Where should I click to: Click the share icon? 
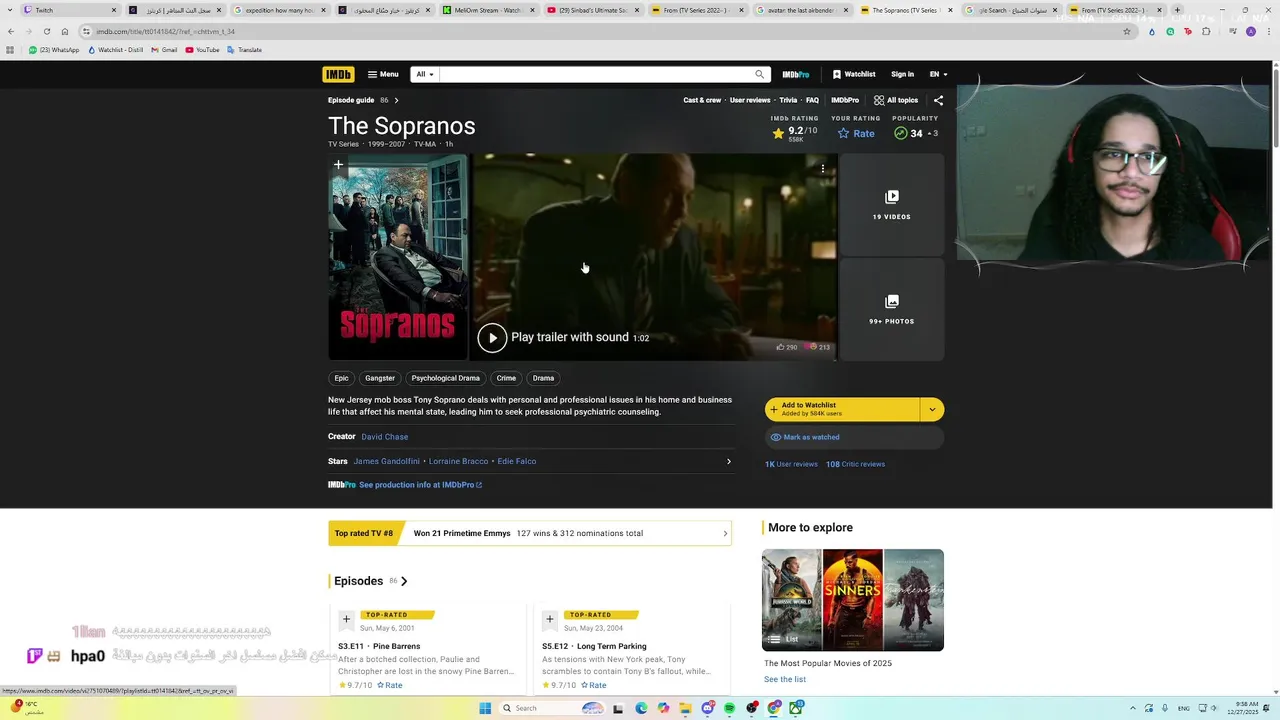(938, 100)
